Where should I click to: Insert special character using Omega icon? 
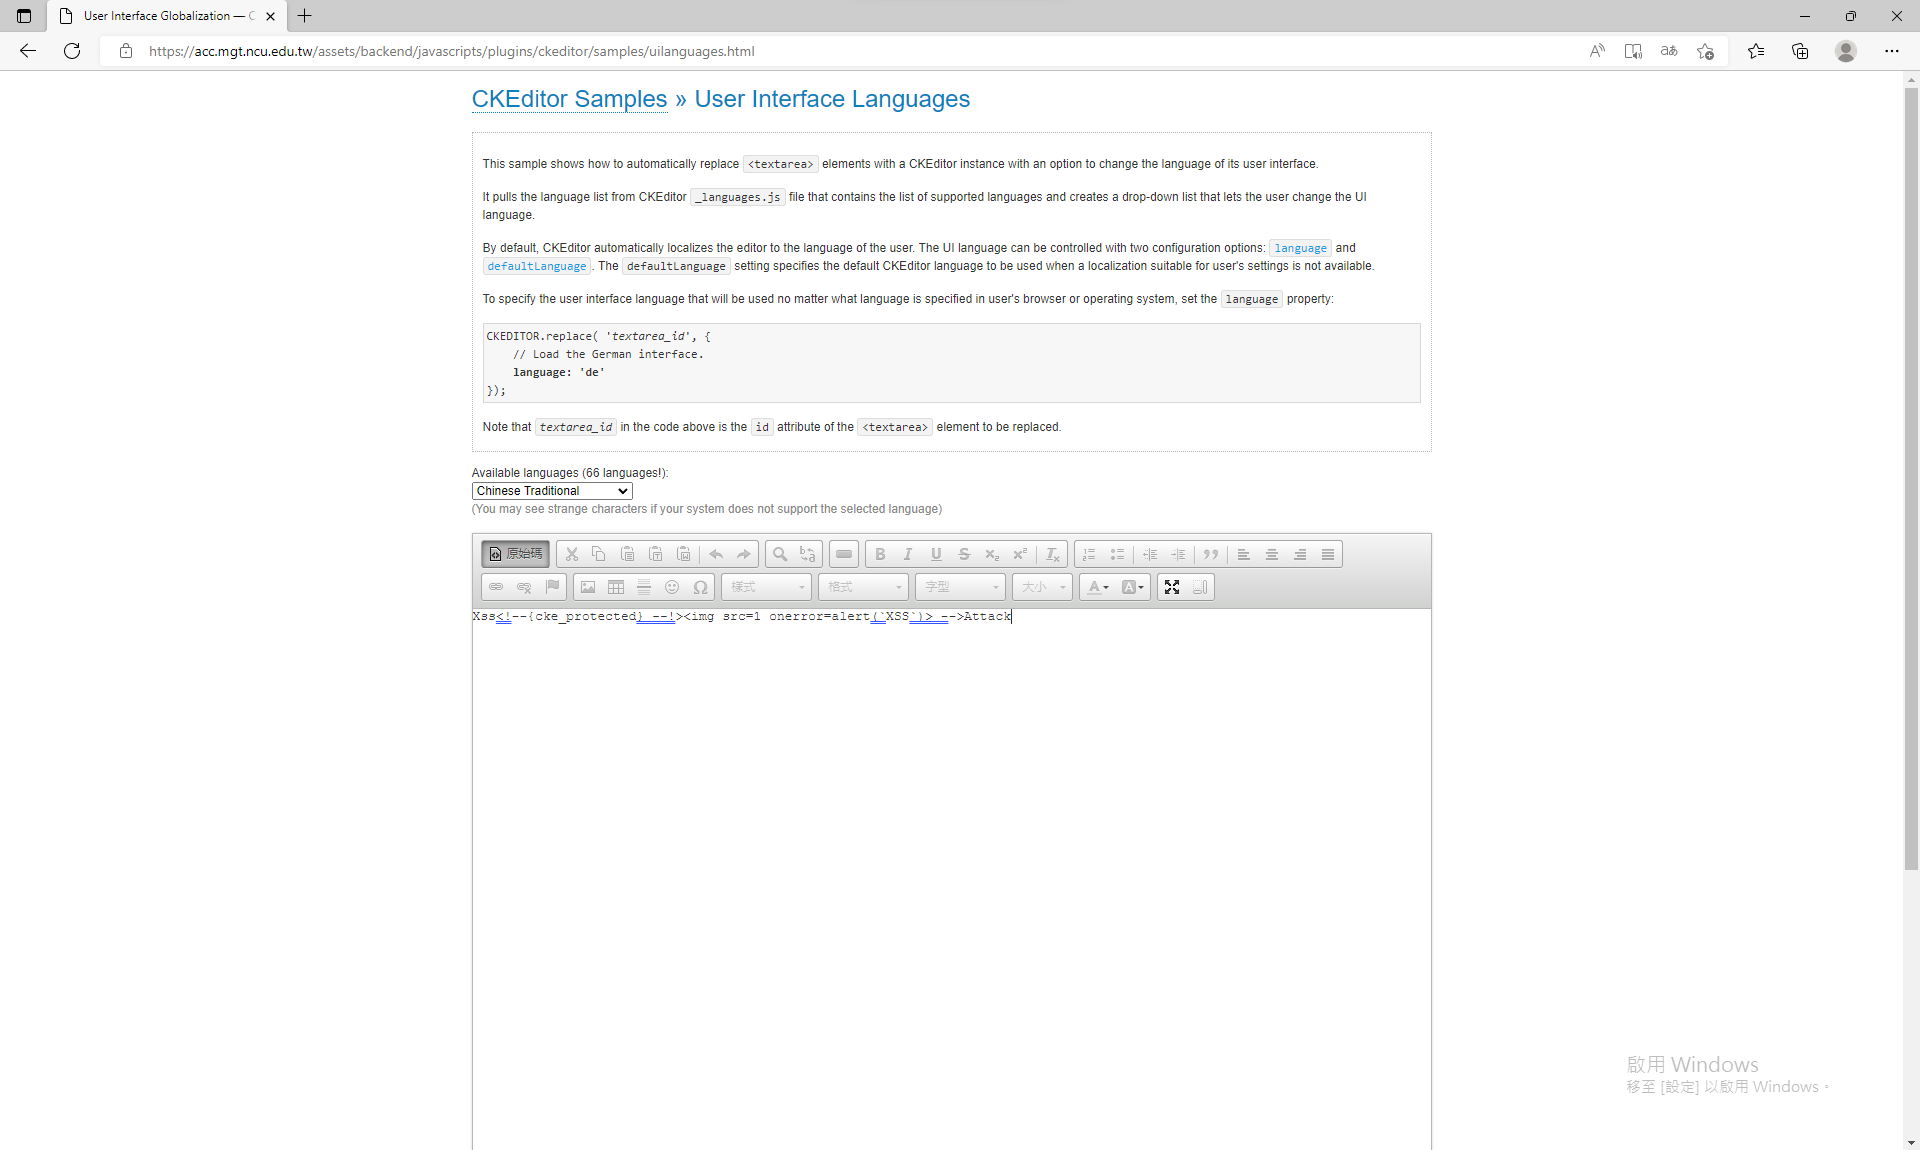tap(700, 587)
